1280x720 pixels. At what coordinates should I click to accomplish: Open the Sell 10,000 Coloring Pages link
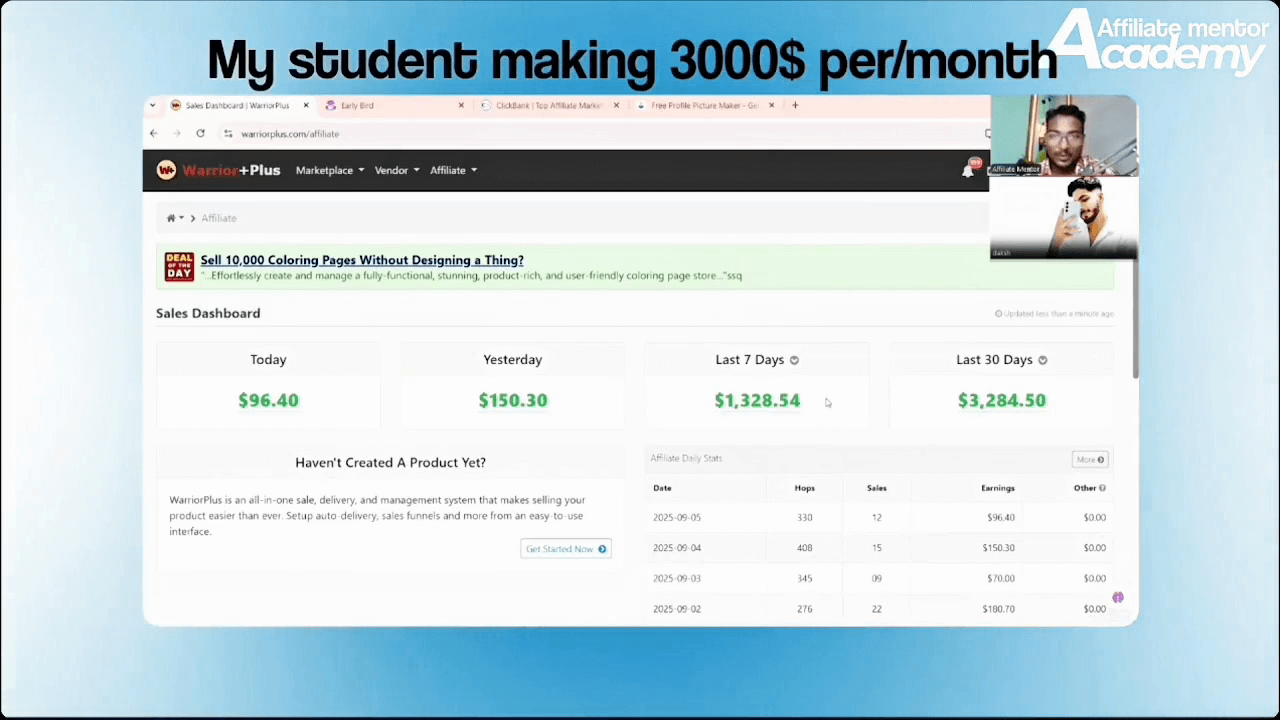(362, 260)
